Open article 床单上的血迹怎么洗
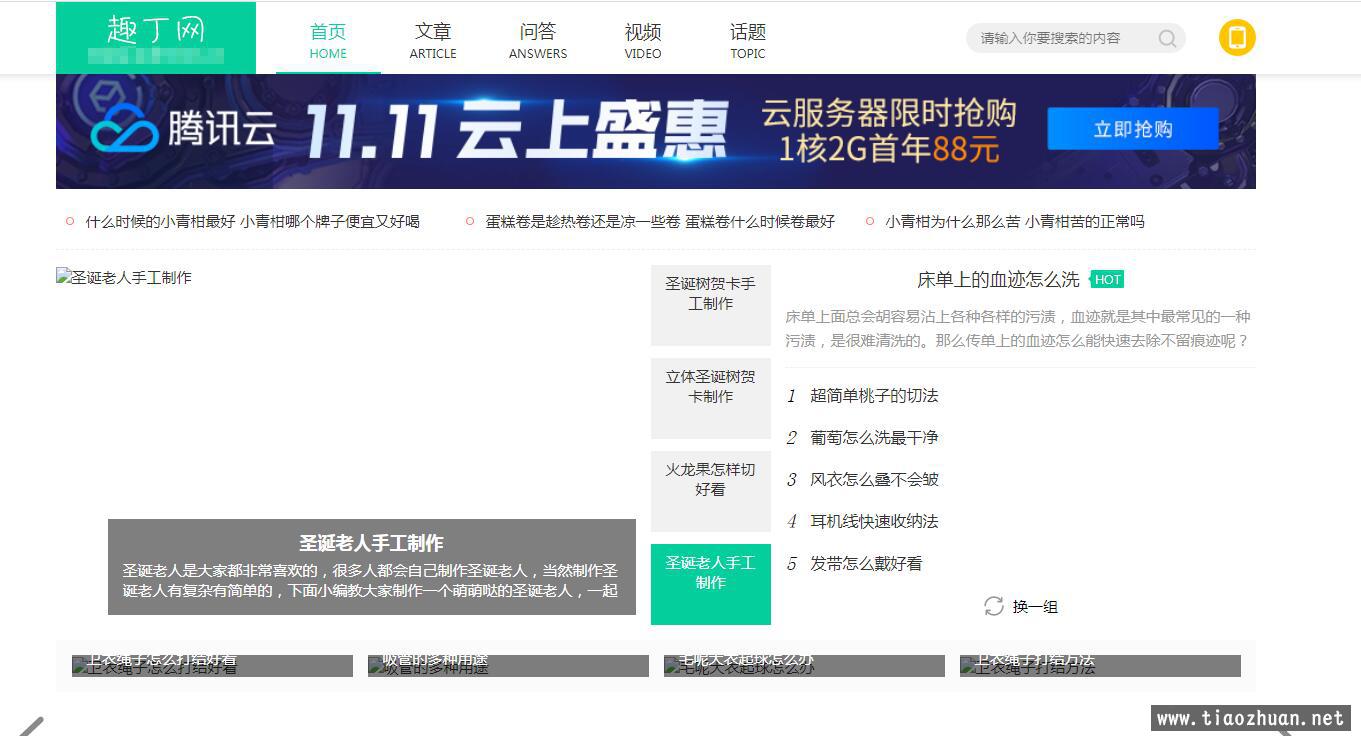Screen dimensions: 1361x736 (998, 280)
